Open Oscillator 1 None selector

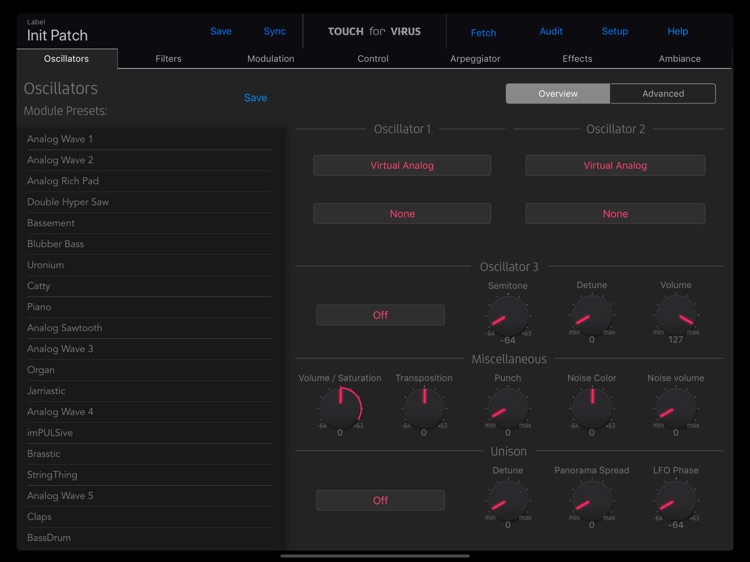point(402,214)
